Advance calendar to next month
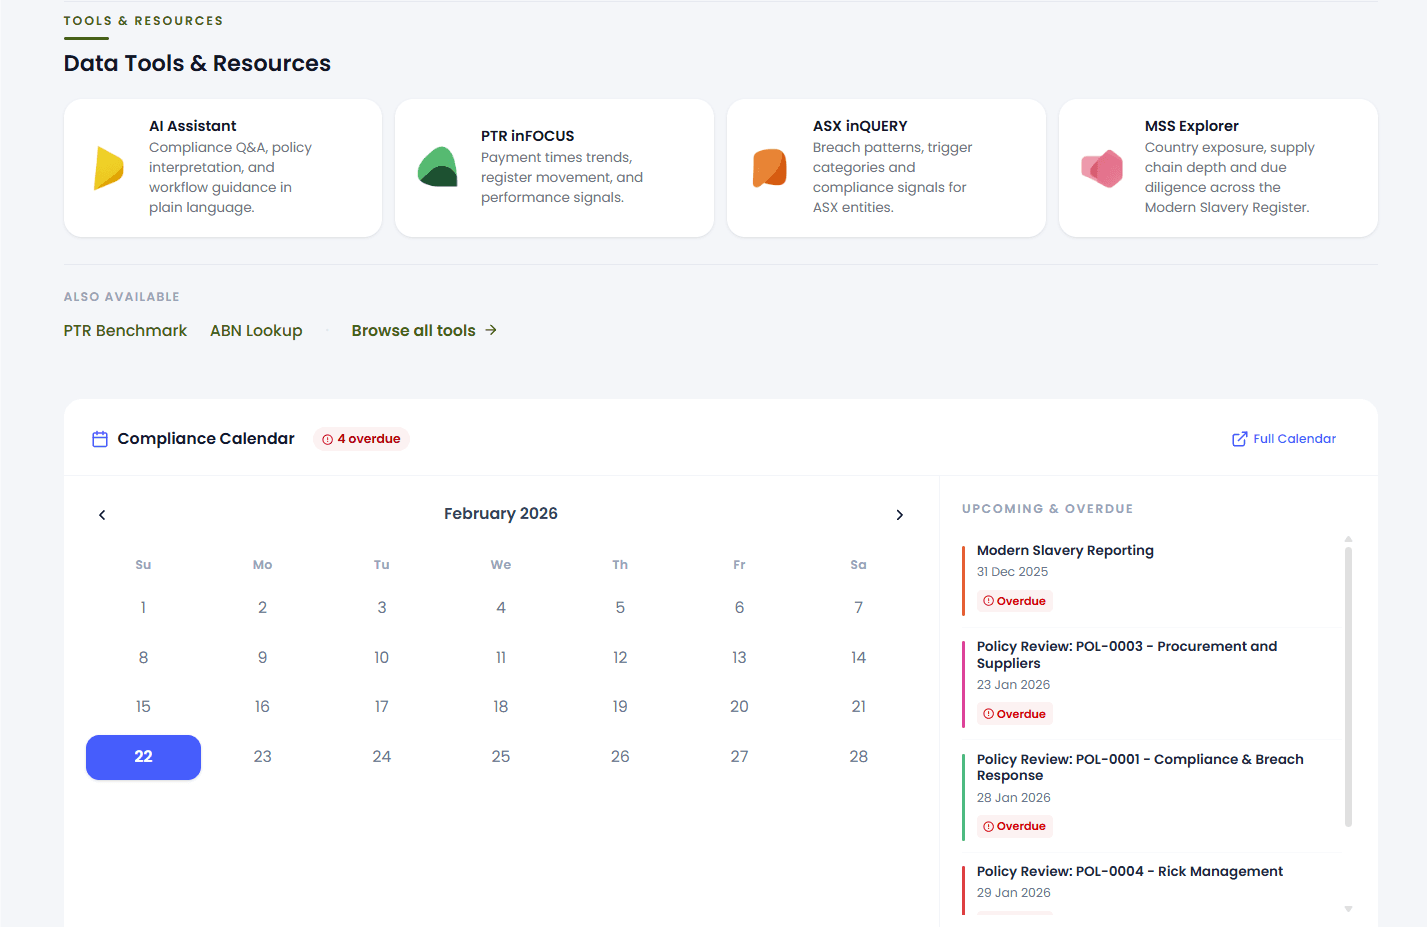The height and width of the screenshot is (927, 1427). pos(899,515)
